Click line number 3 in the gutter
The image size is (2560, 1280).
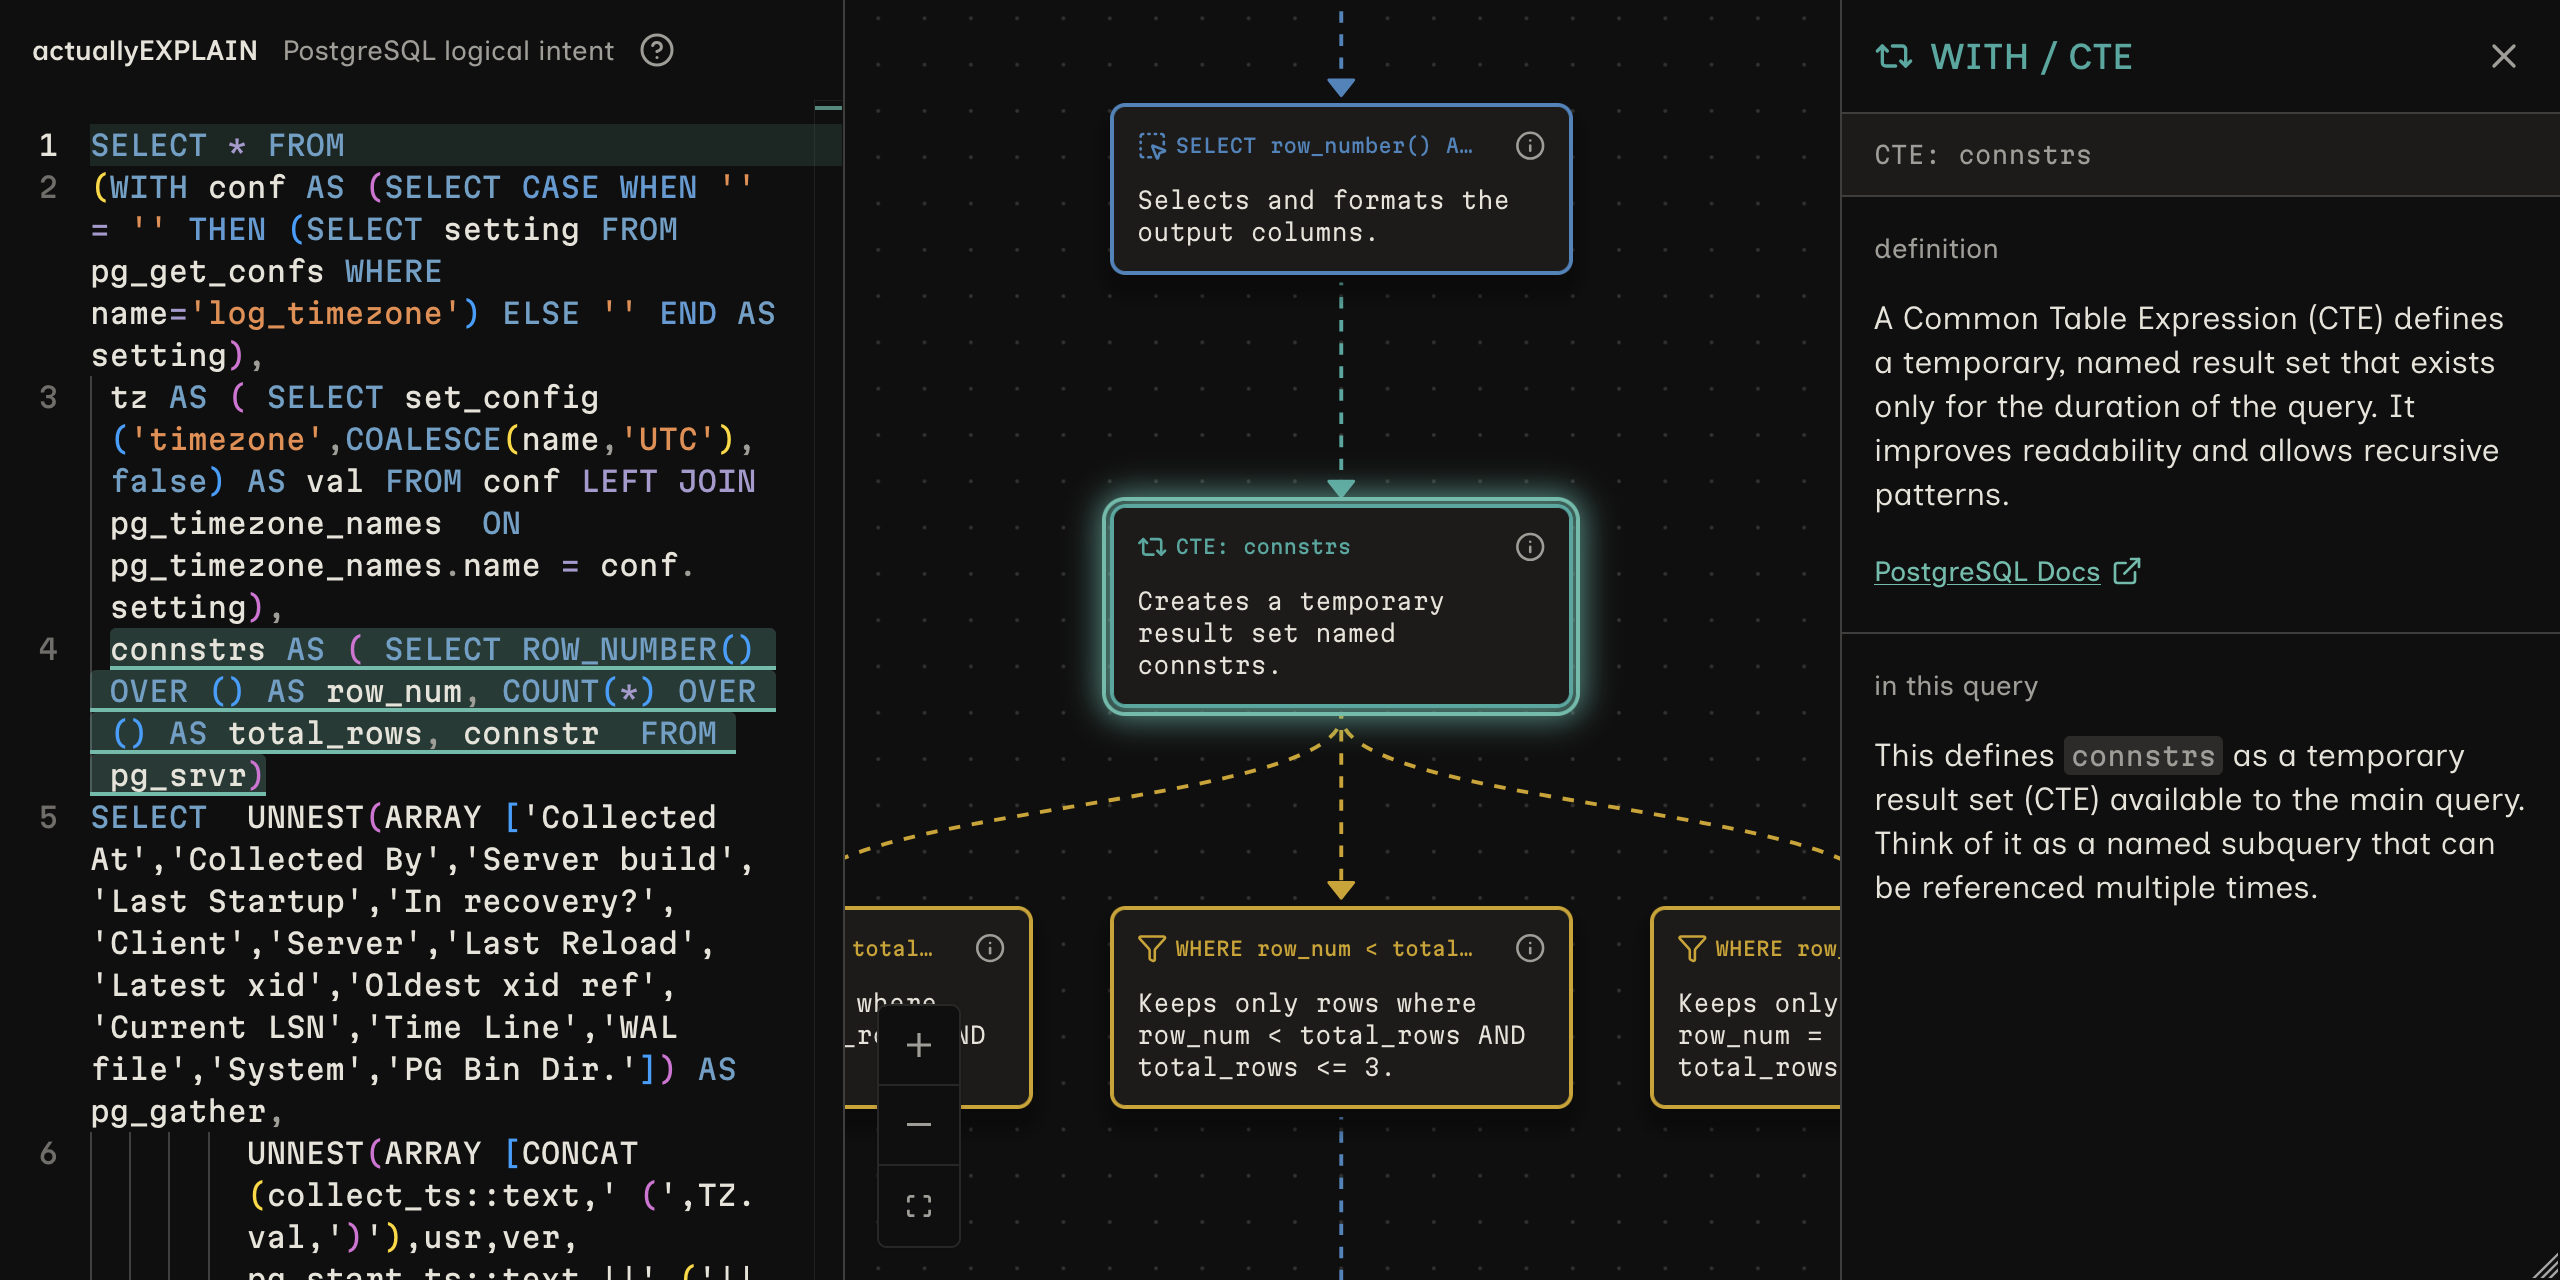[x=48, y=398]
